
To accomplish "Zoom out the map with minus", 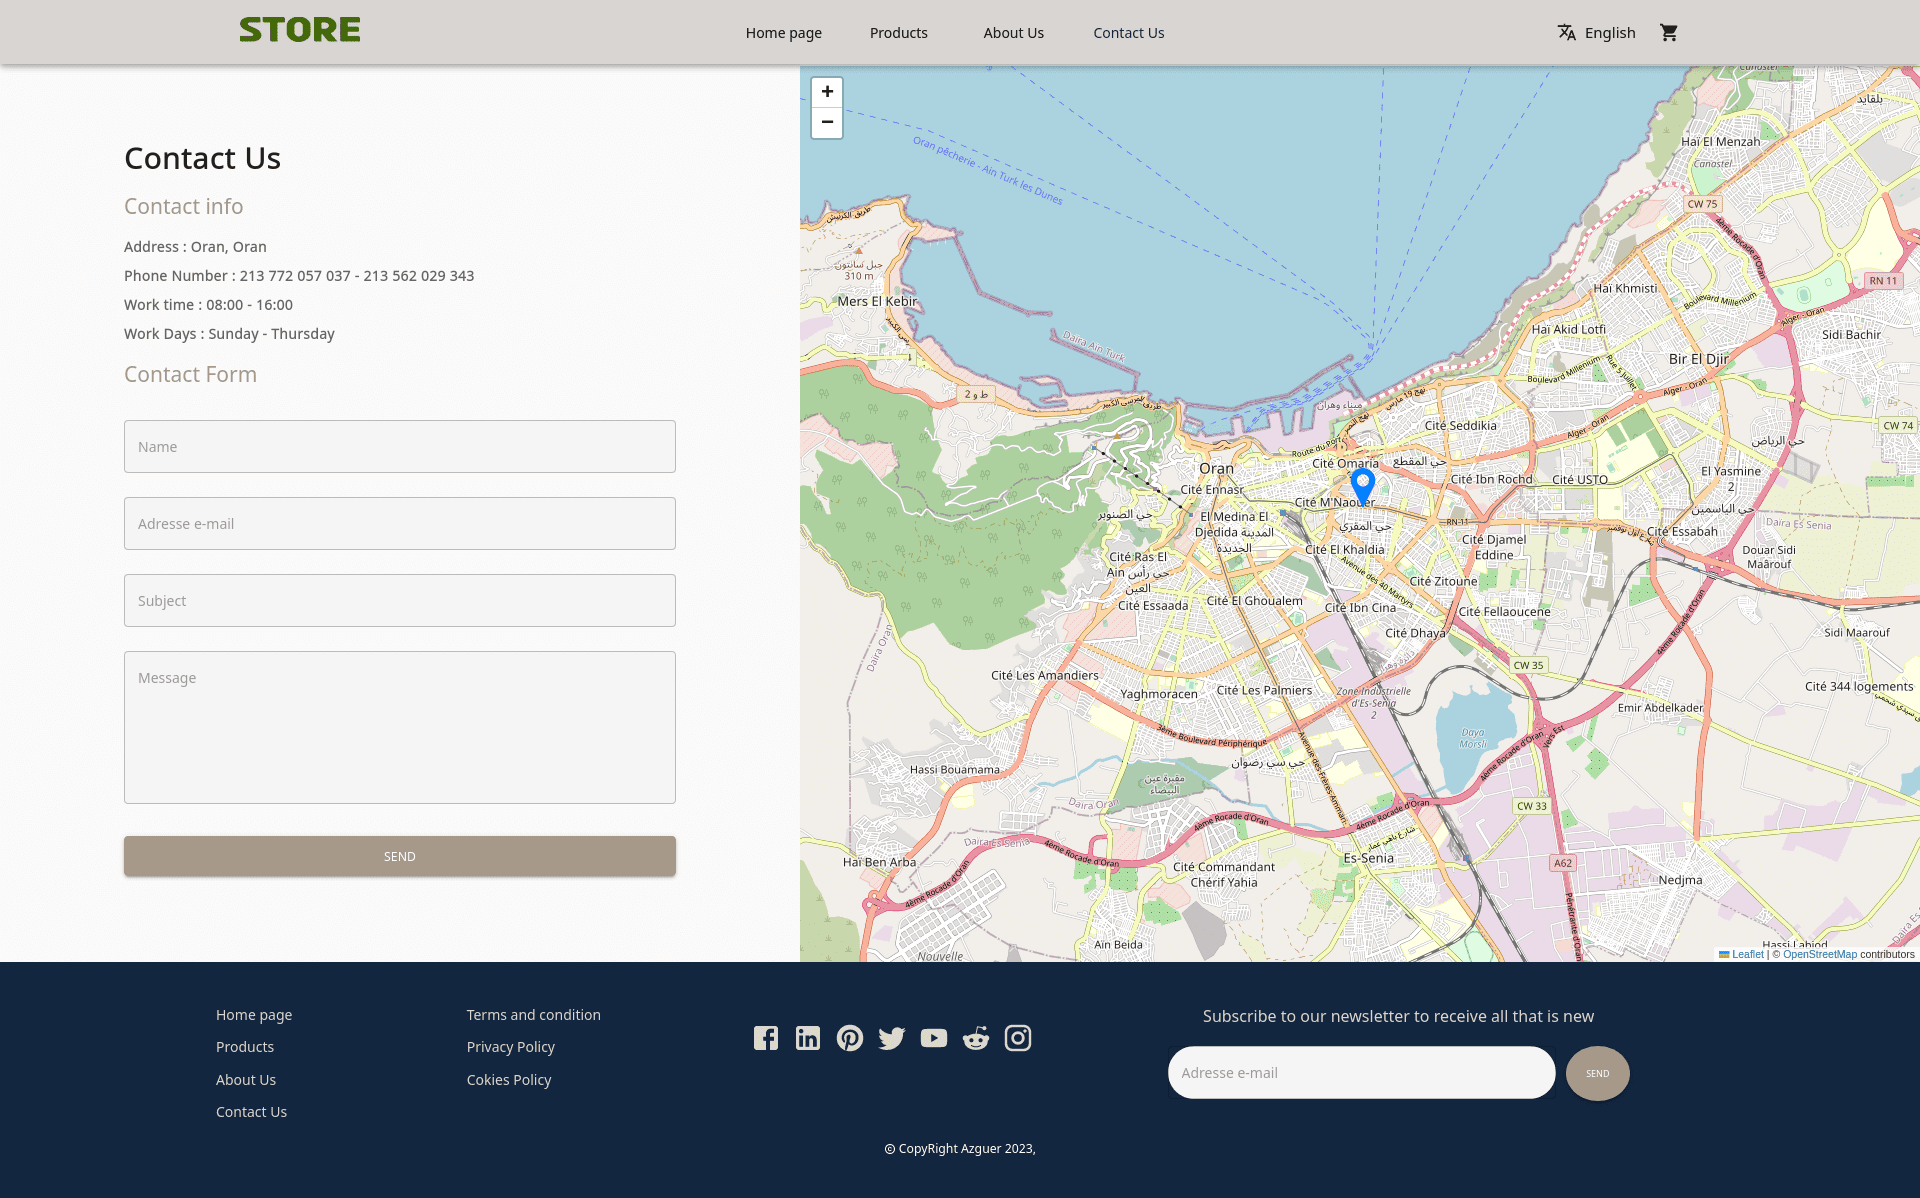I will click(827, 122).
